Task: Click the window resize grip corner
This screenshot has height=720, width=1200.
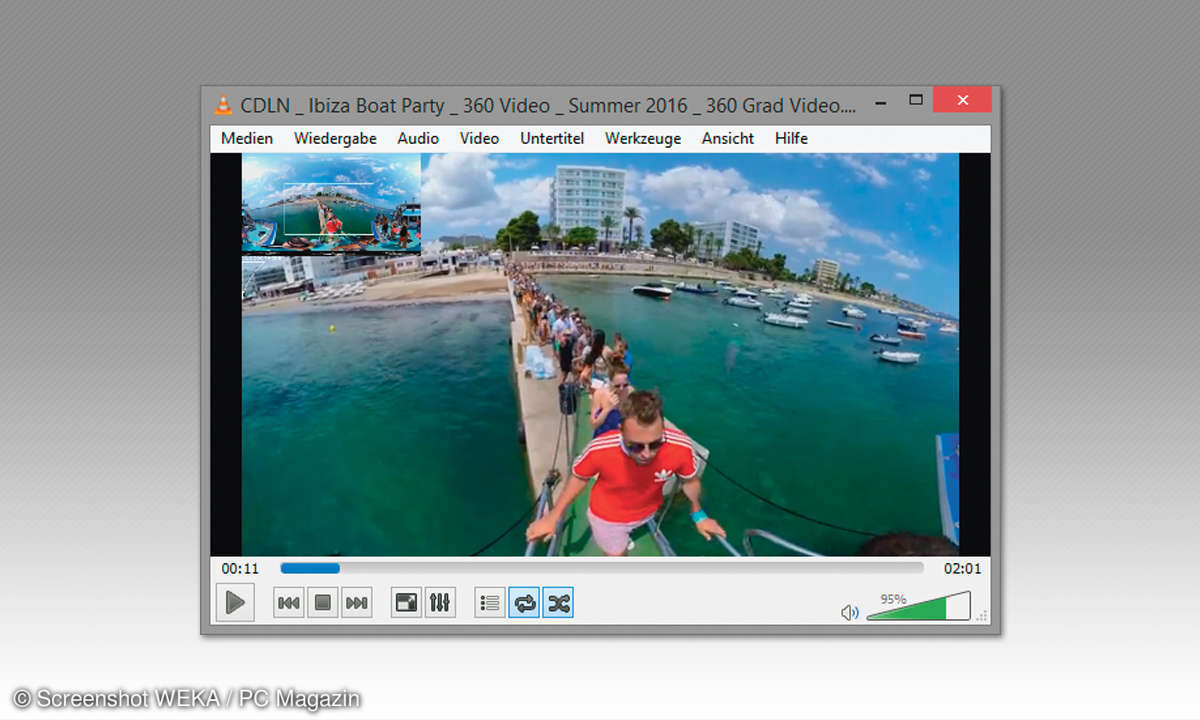Action: click(x=981, y=615)
